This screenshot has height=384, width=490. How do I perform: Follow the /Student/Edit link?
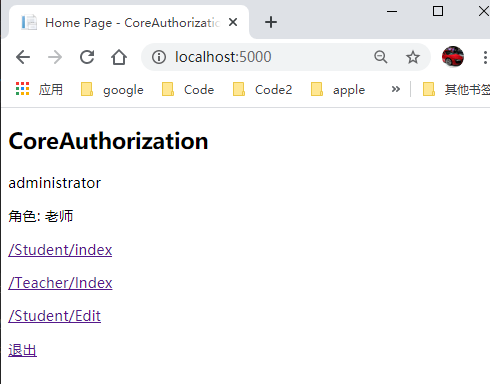[55, 316]
